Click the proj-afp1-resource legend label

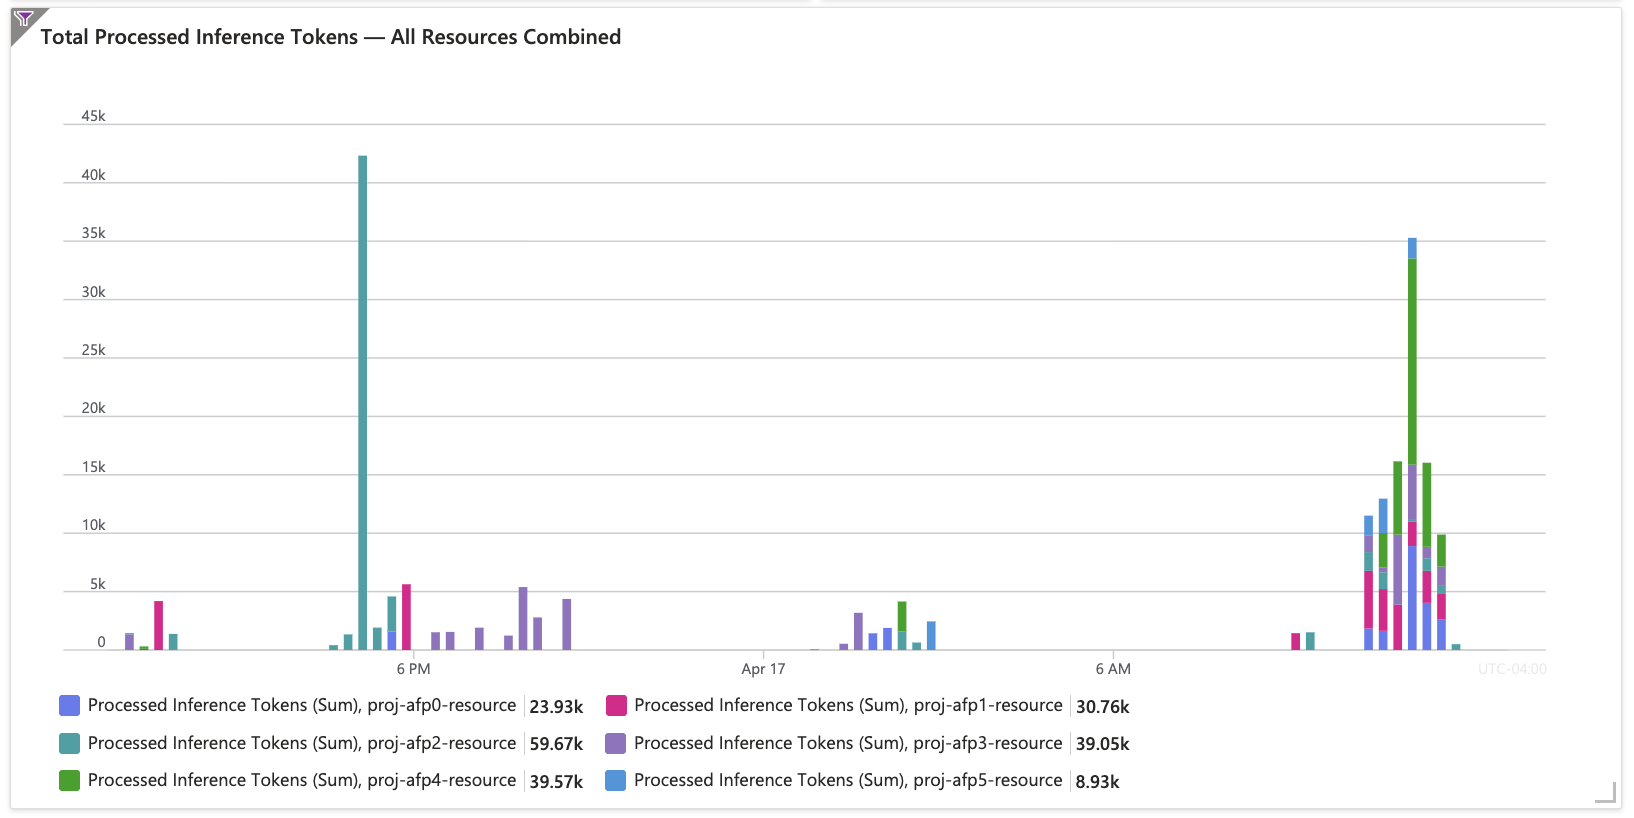click(x=848, y=705)
